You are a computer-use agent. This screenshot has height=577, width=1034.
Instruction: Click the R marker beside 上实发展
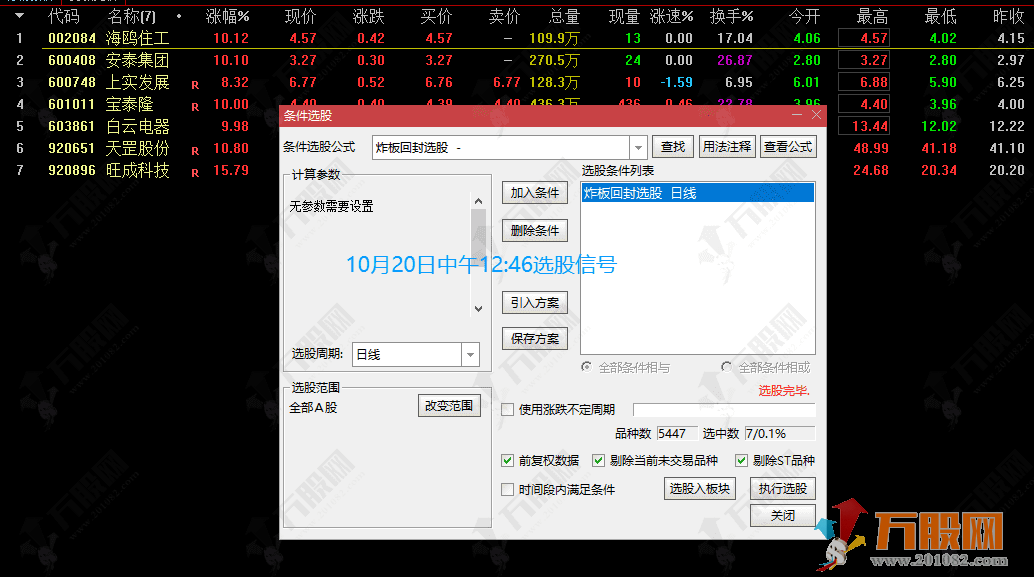(x=195, y=83)
